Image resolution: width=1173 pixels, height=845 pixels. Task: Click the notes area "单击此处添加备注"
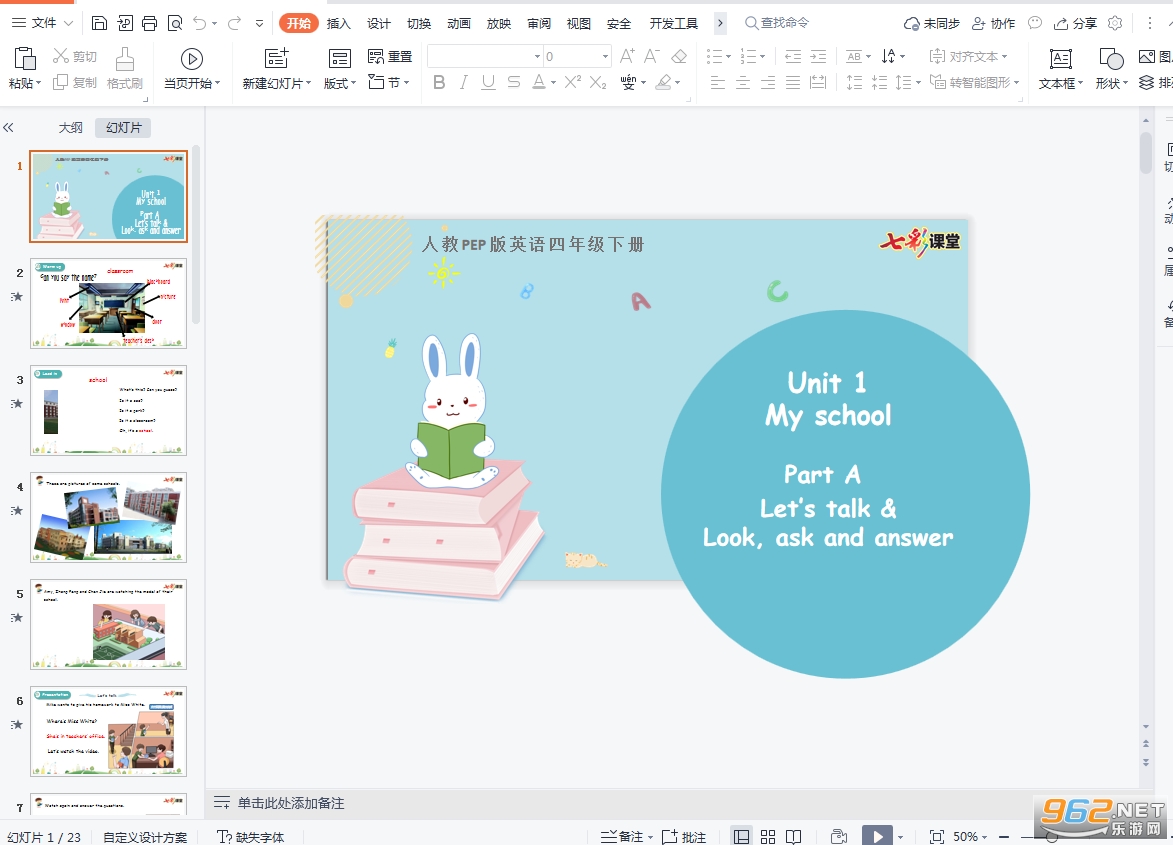coord(291,803)
